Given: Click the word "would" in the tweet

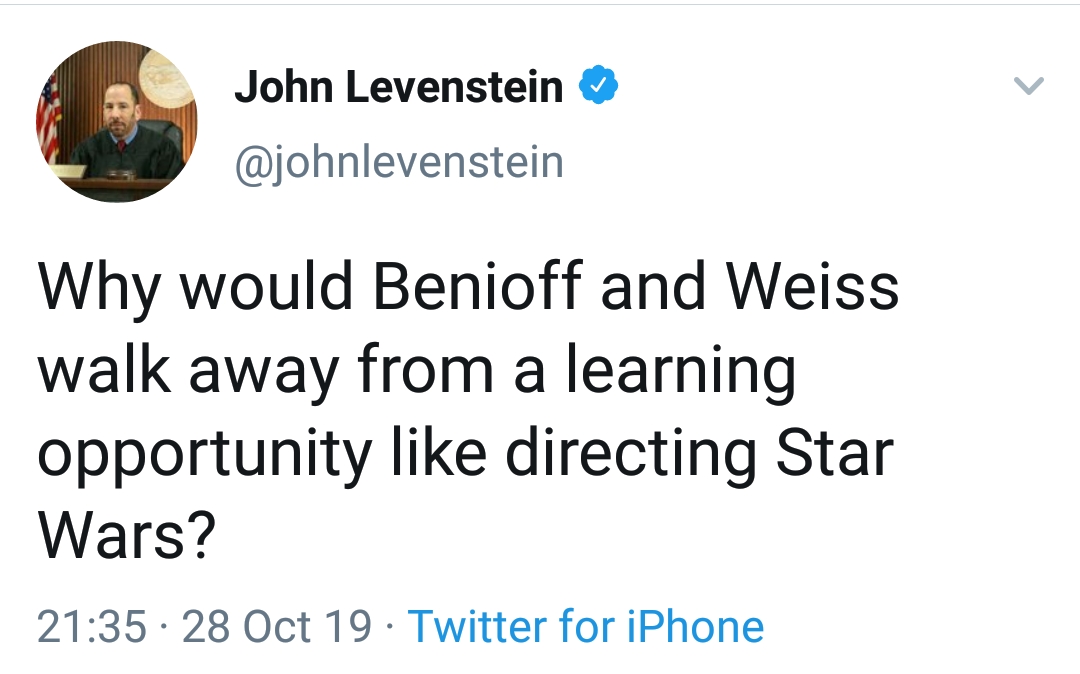Looking at the screenshot, I should [266, 287].
